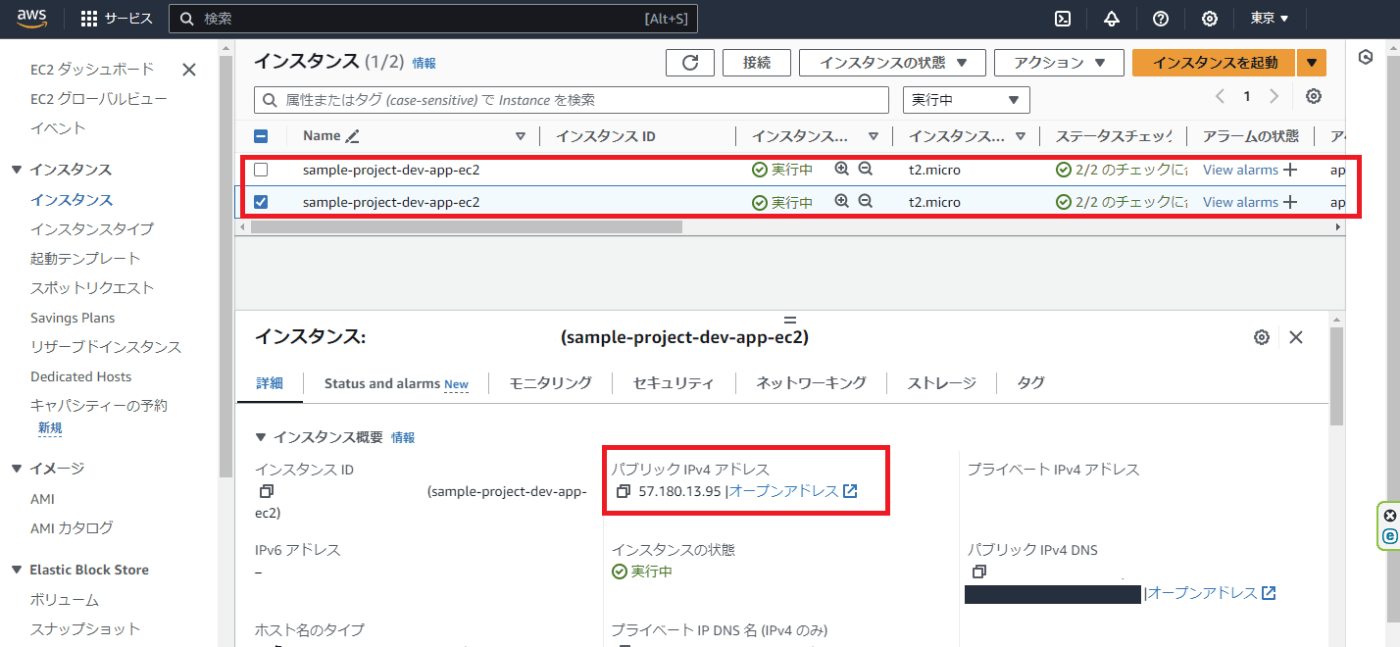The height and width of the screenshot is (647, 1400).
Task: Check the first sample-project-dev-app-ec2 row
Action: (261, 170)
